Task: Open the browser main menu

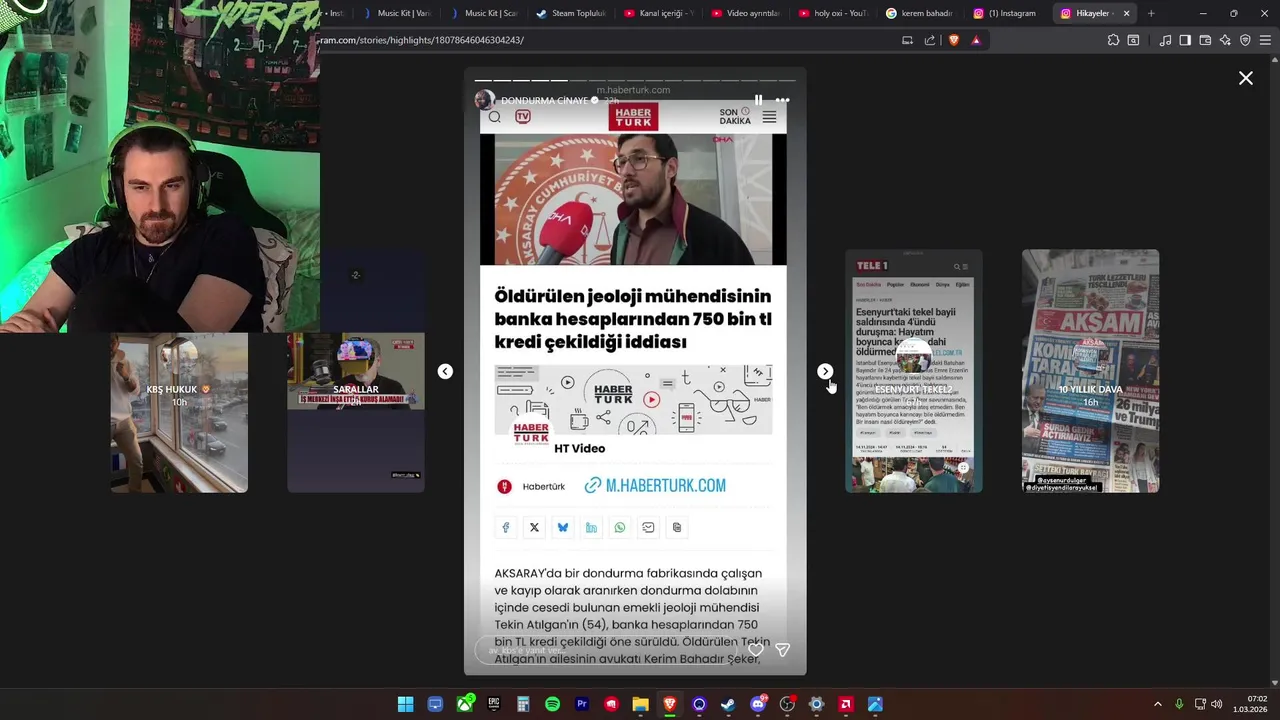Action: coord(1265,40)
